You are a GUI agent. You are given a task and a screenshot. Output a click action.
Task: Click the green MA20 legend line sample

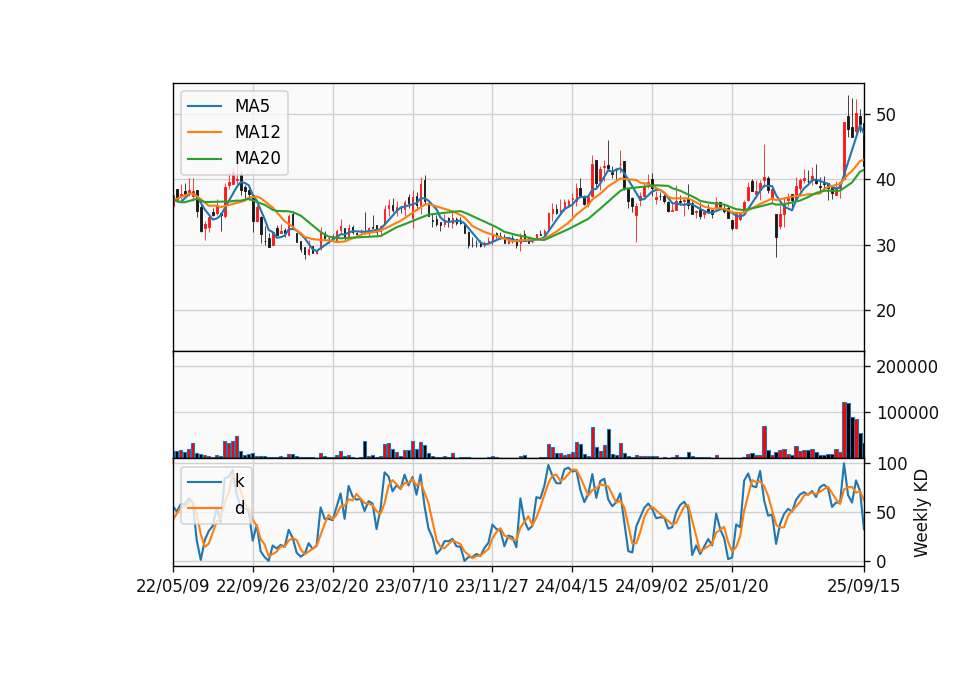tap(204, 159)
